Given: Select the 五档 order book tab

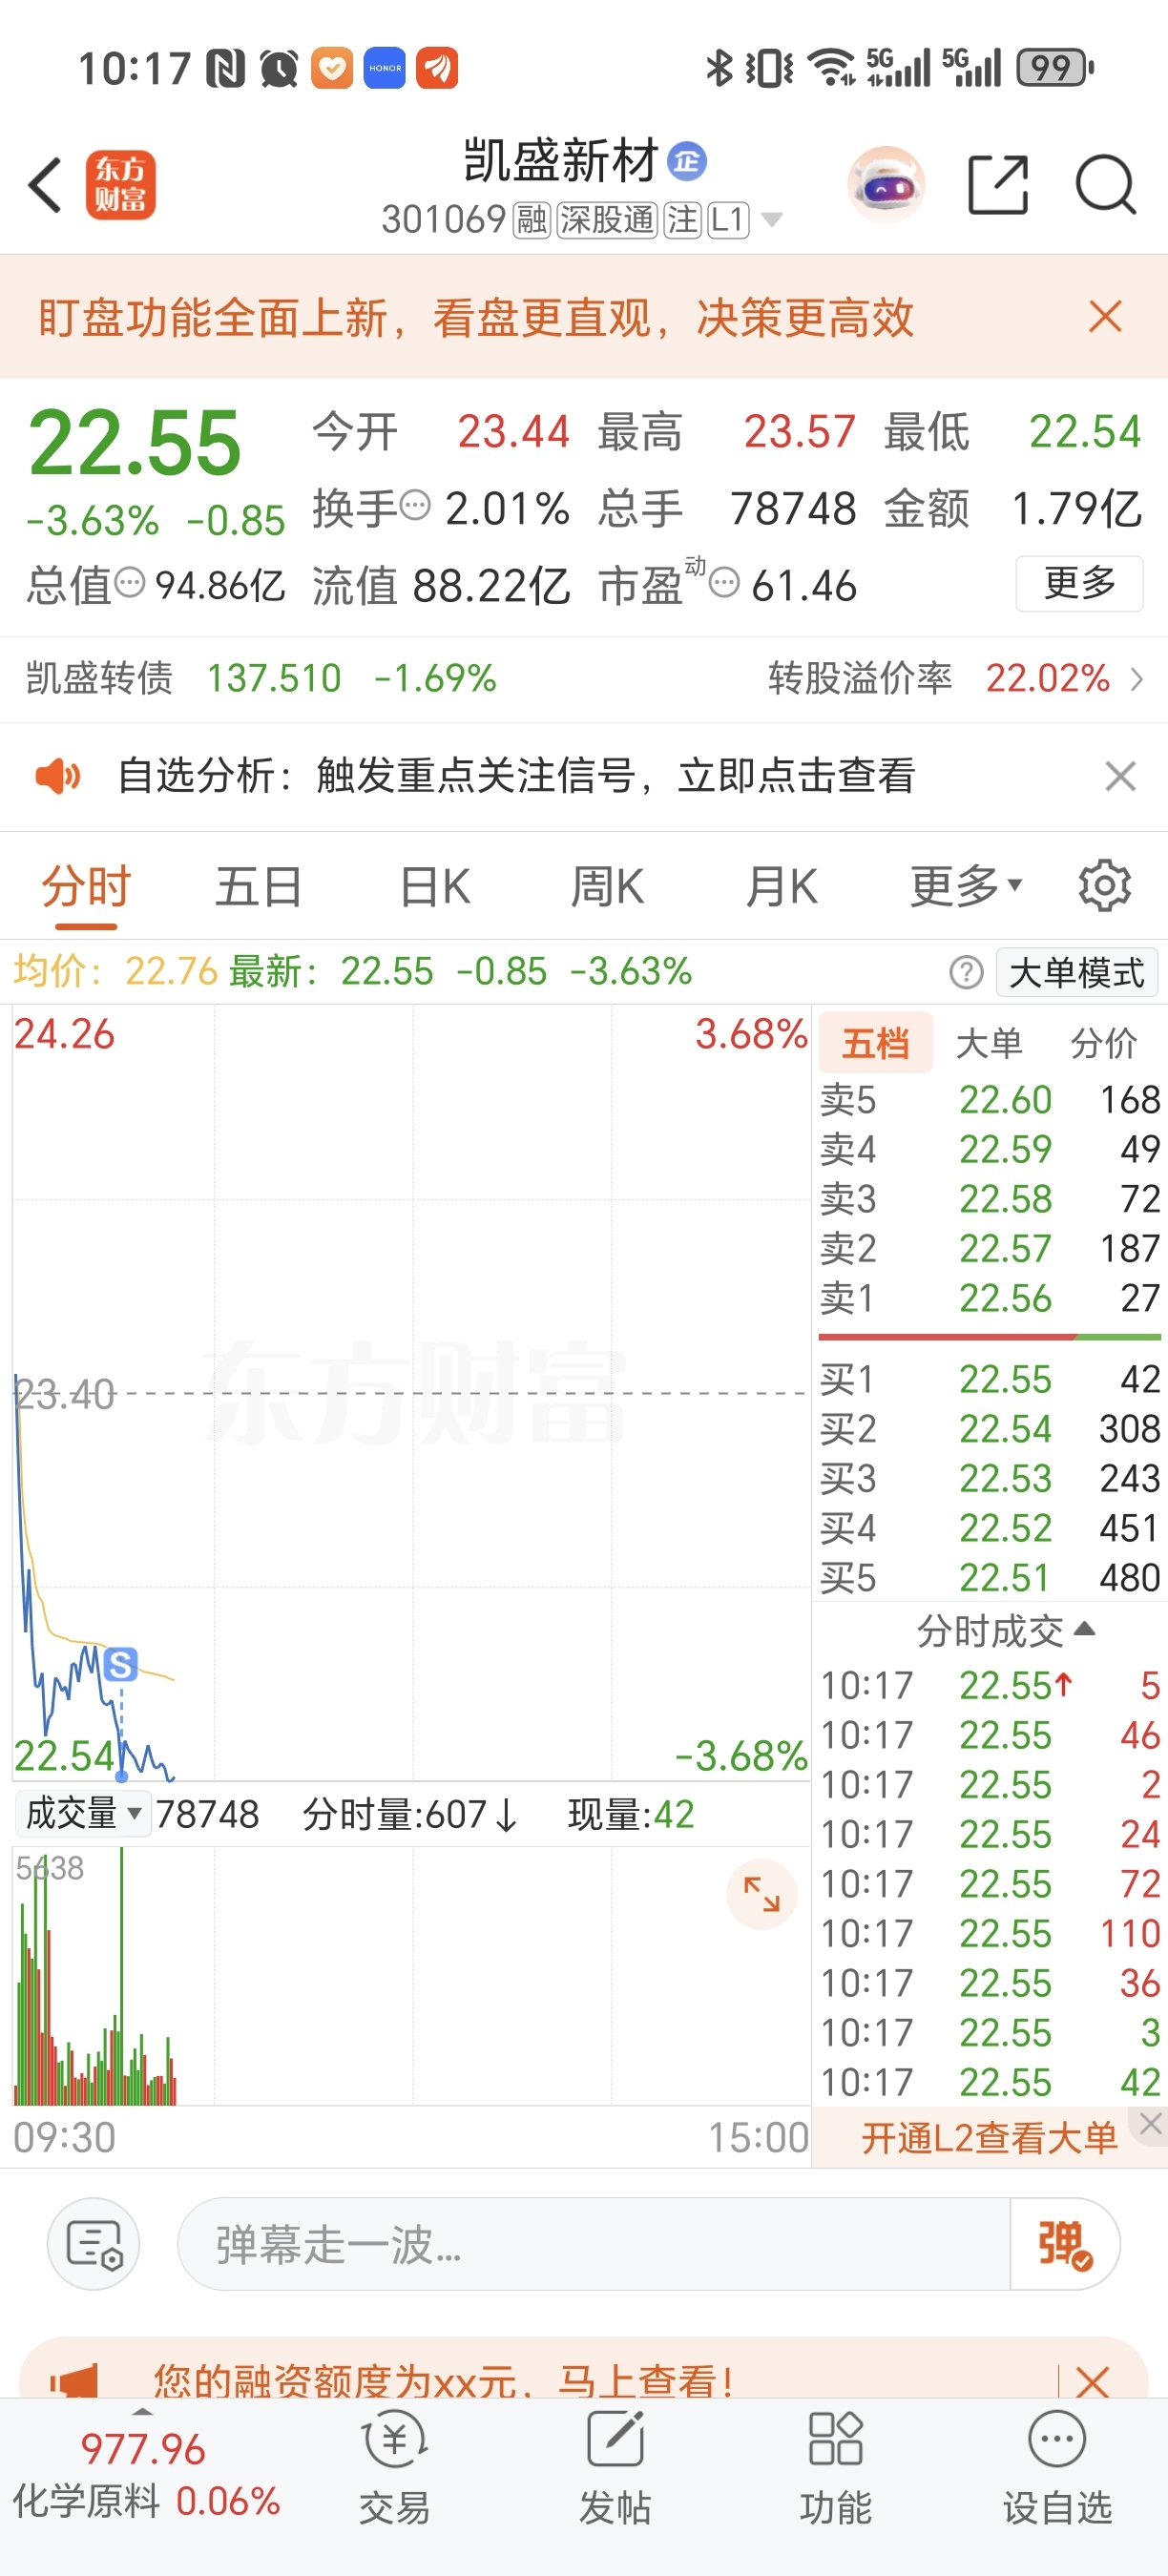Looking at the screenshot, I should 876,1043.
